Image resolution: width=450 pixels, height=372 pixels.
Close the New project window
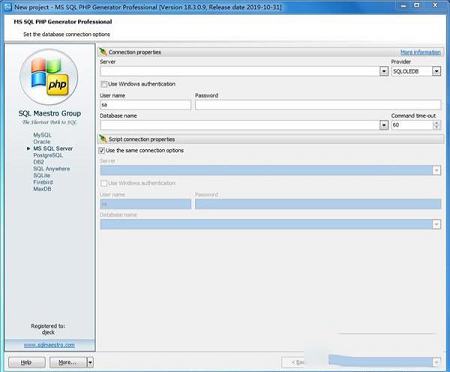click(435, 6)
